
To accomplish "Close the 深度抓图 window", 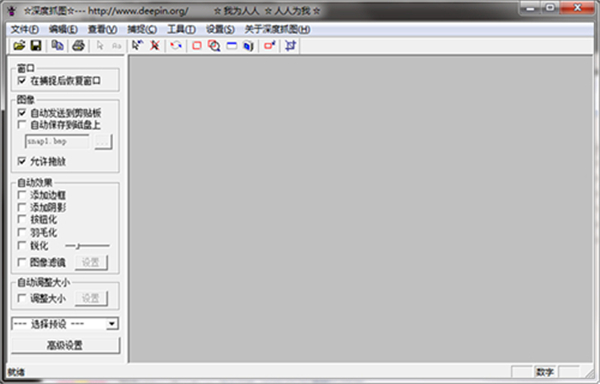I will 578,8.
